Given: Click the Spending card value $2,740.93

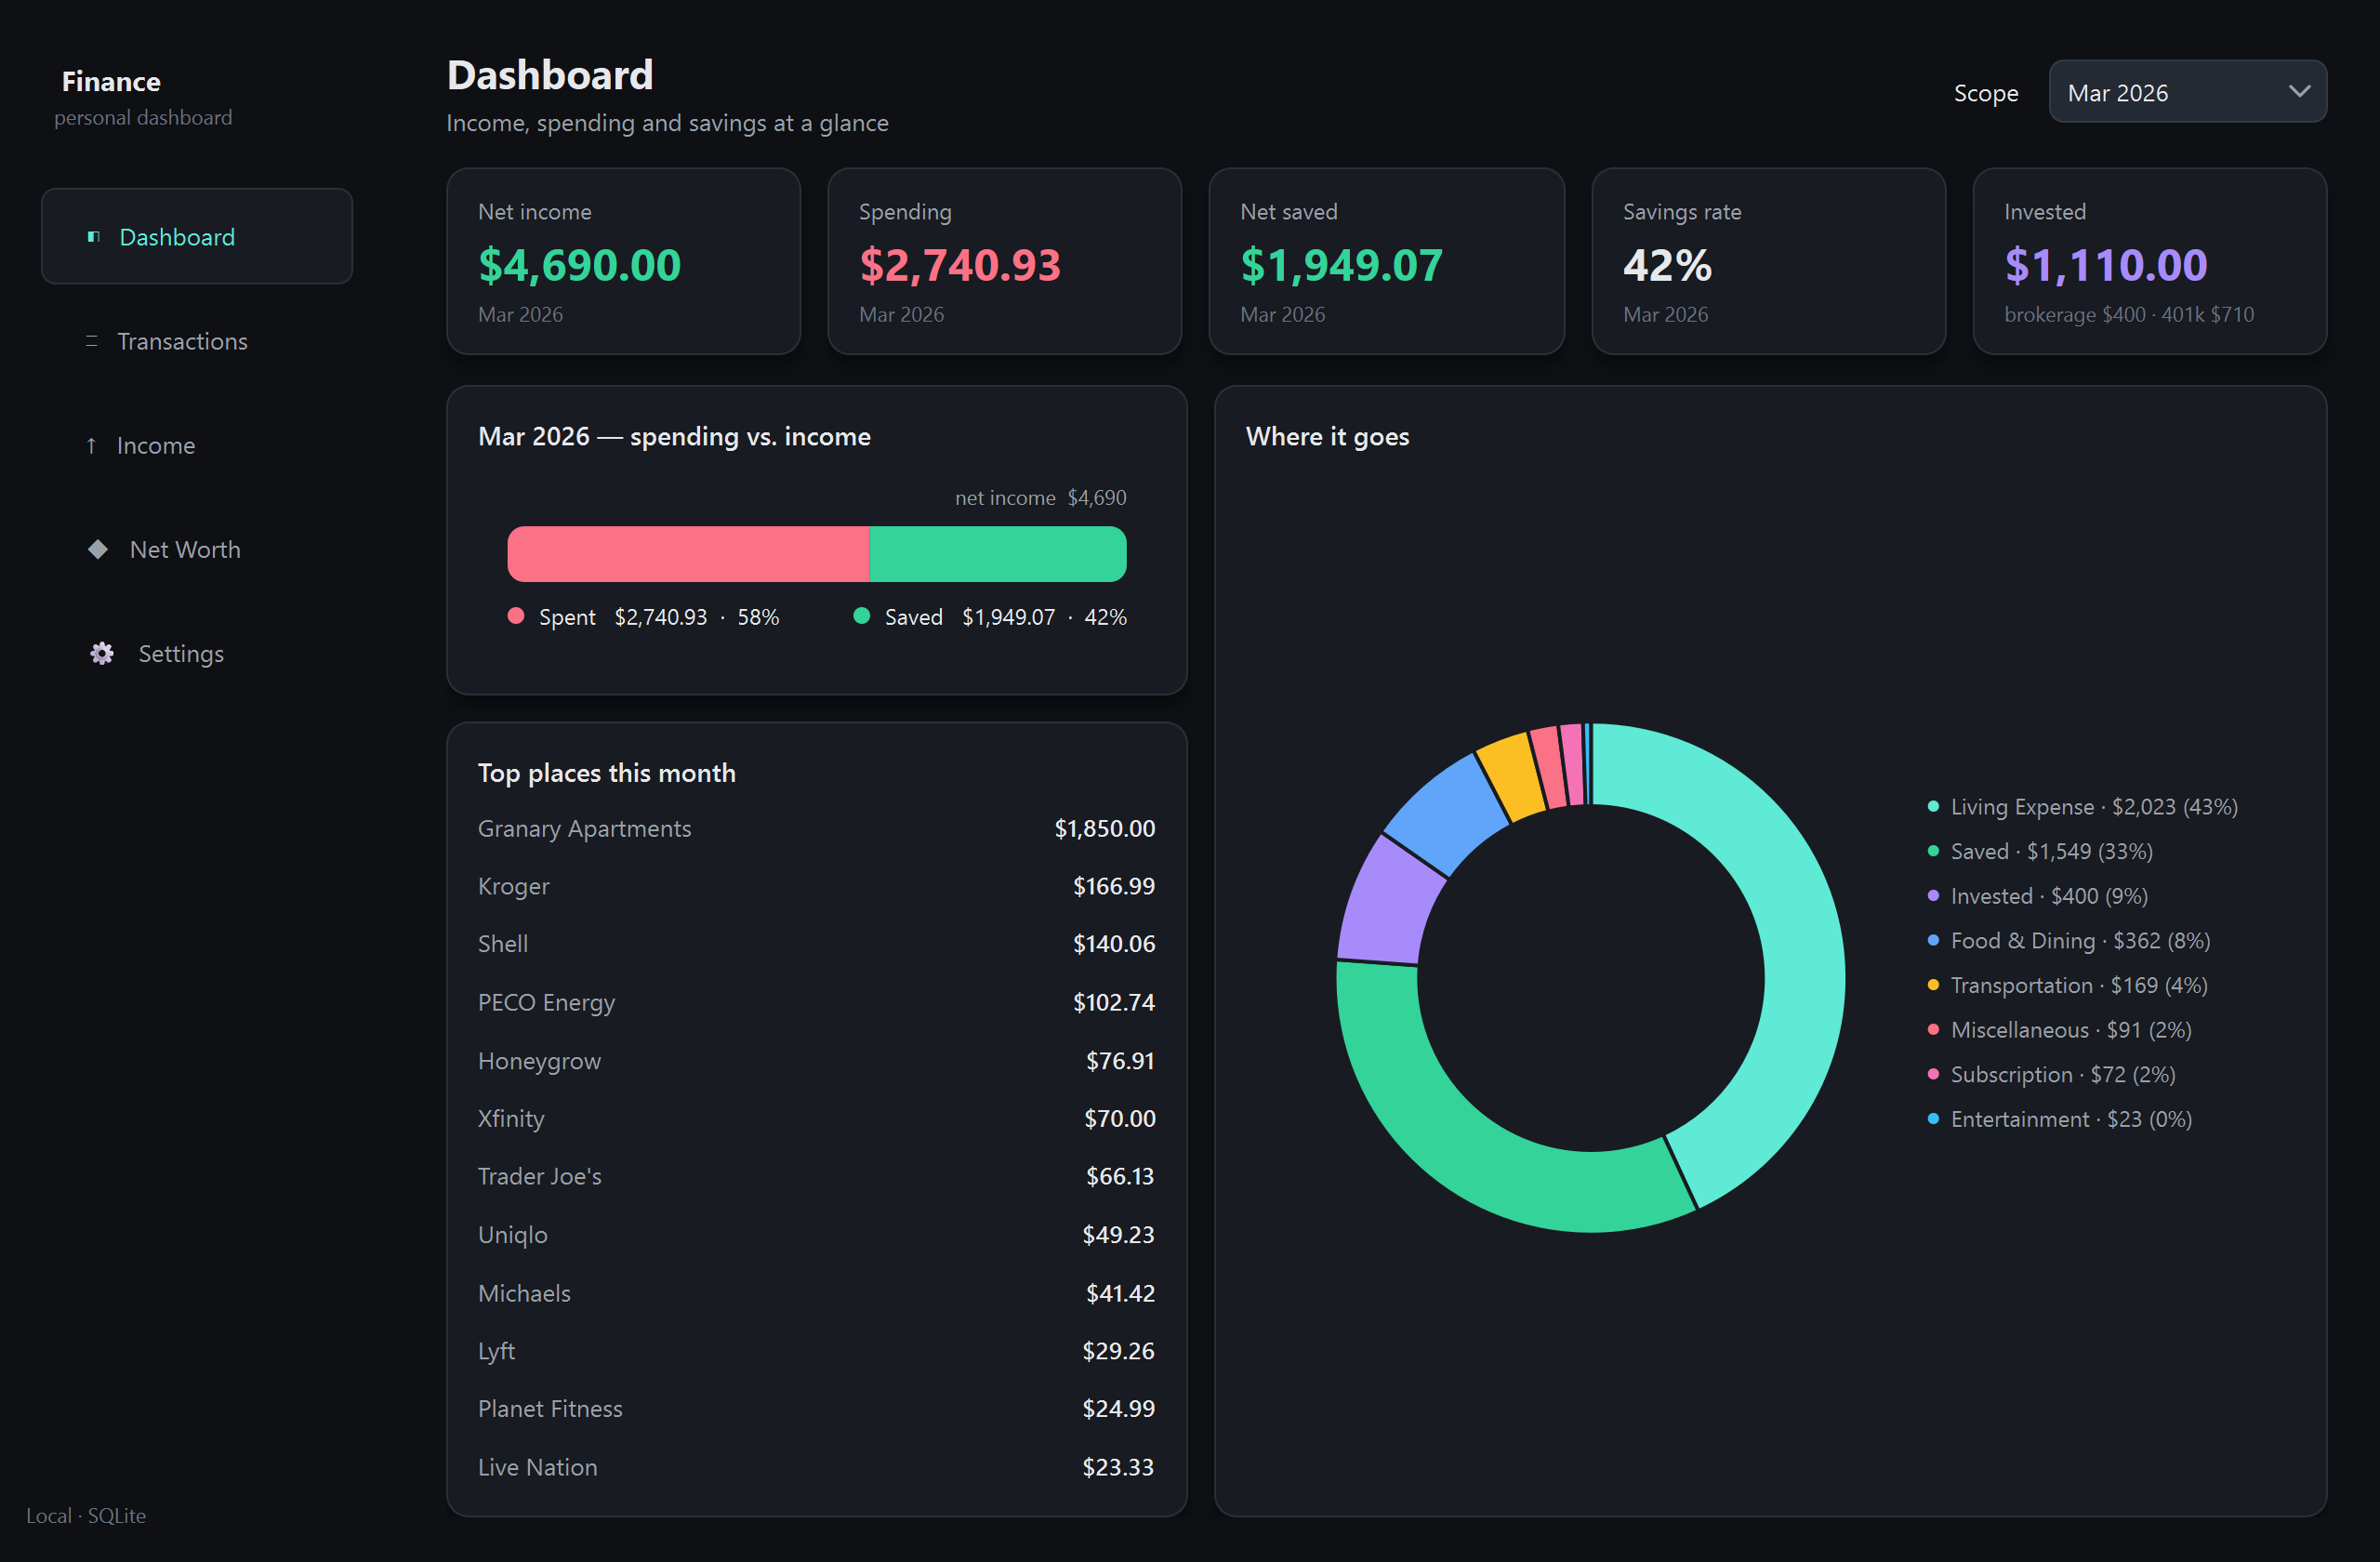Looking at the screenshot, I should [x=960, y=265].
